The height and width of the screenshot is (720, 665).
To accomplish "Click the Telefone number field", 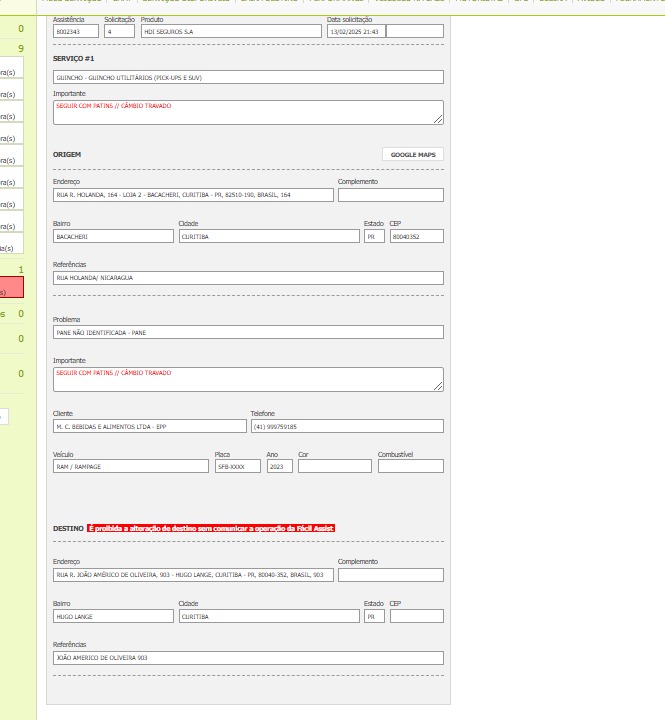I will [x=346, y=426].
